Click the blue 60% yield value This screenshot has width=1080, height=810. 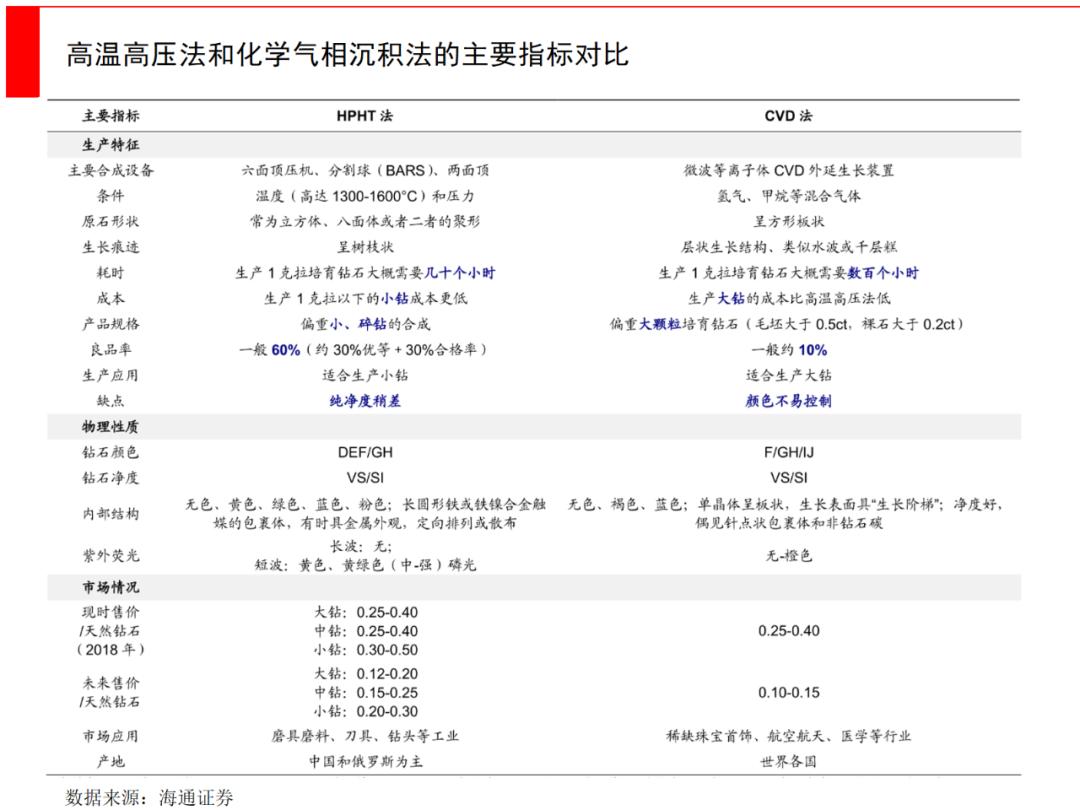click(x=285, y=350)
